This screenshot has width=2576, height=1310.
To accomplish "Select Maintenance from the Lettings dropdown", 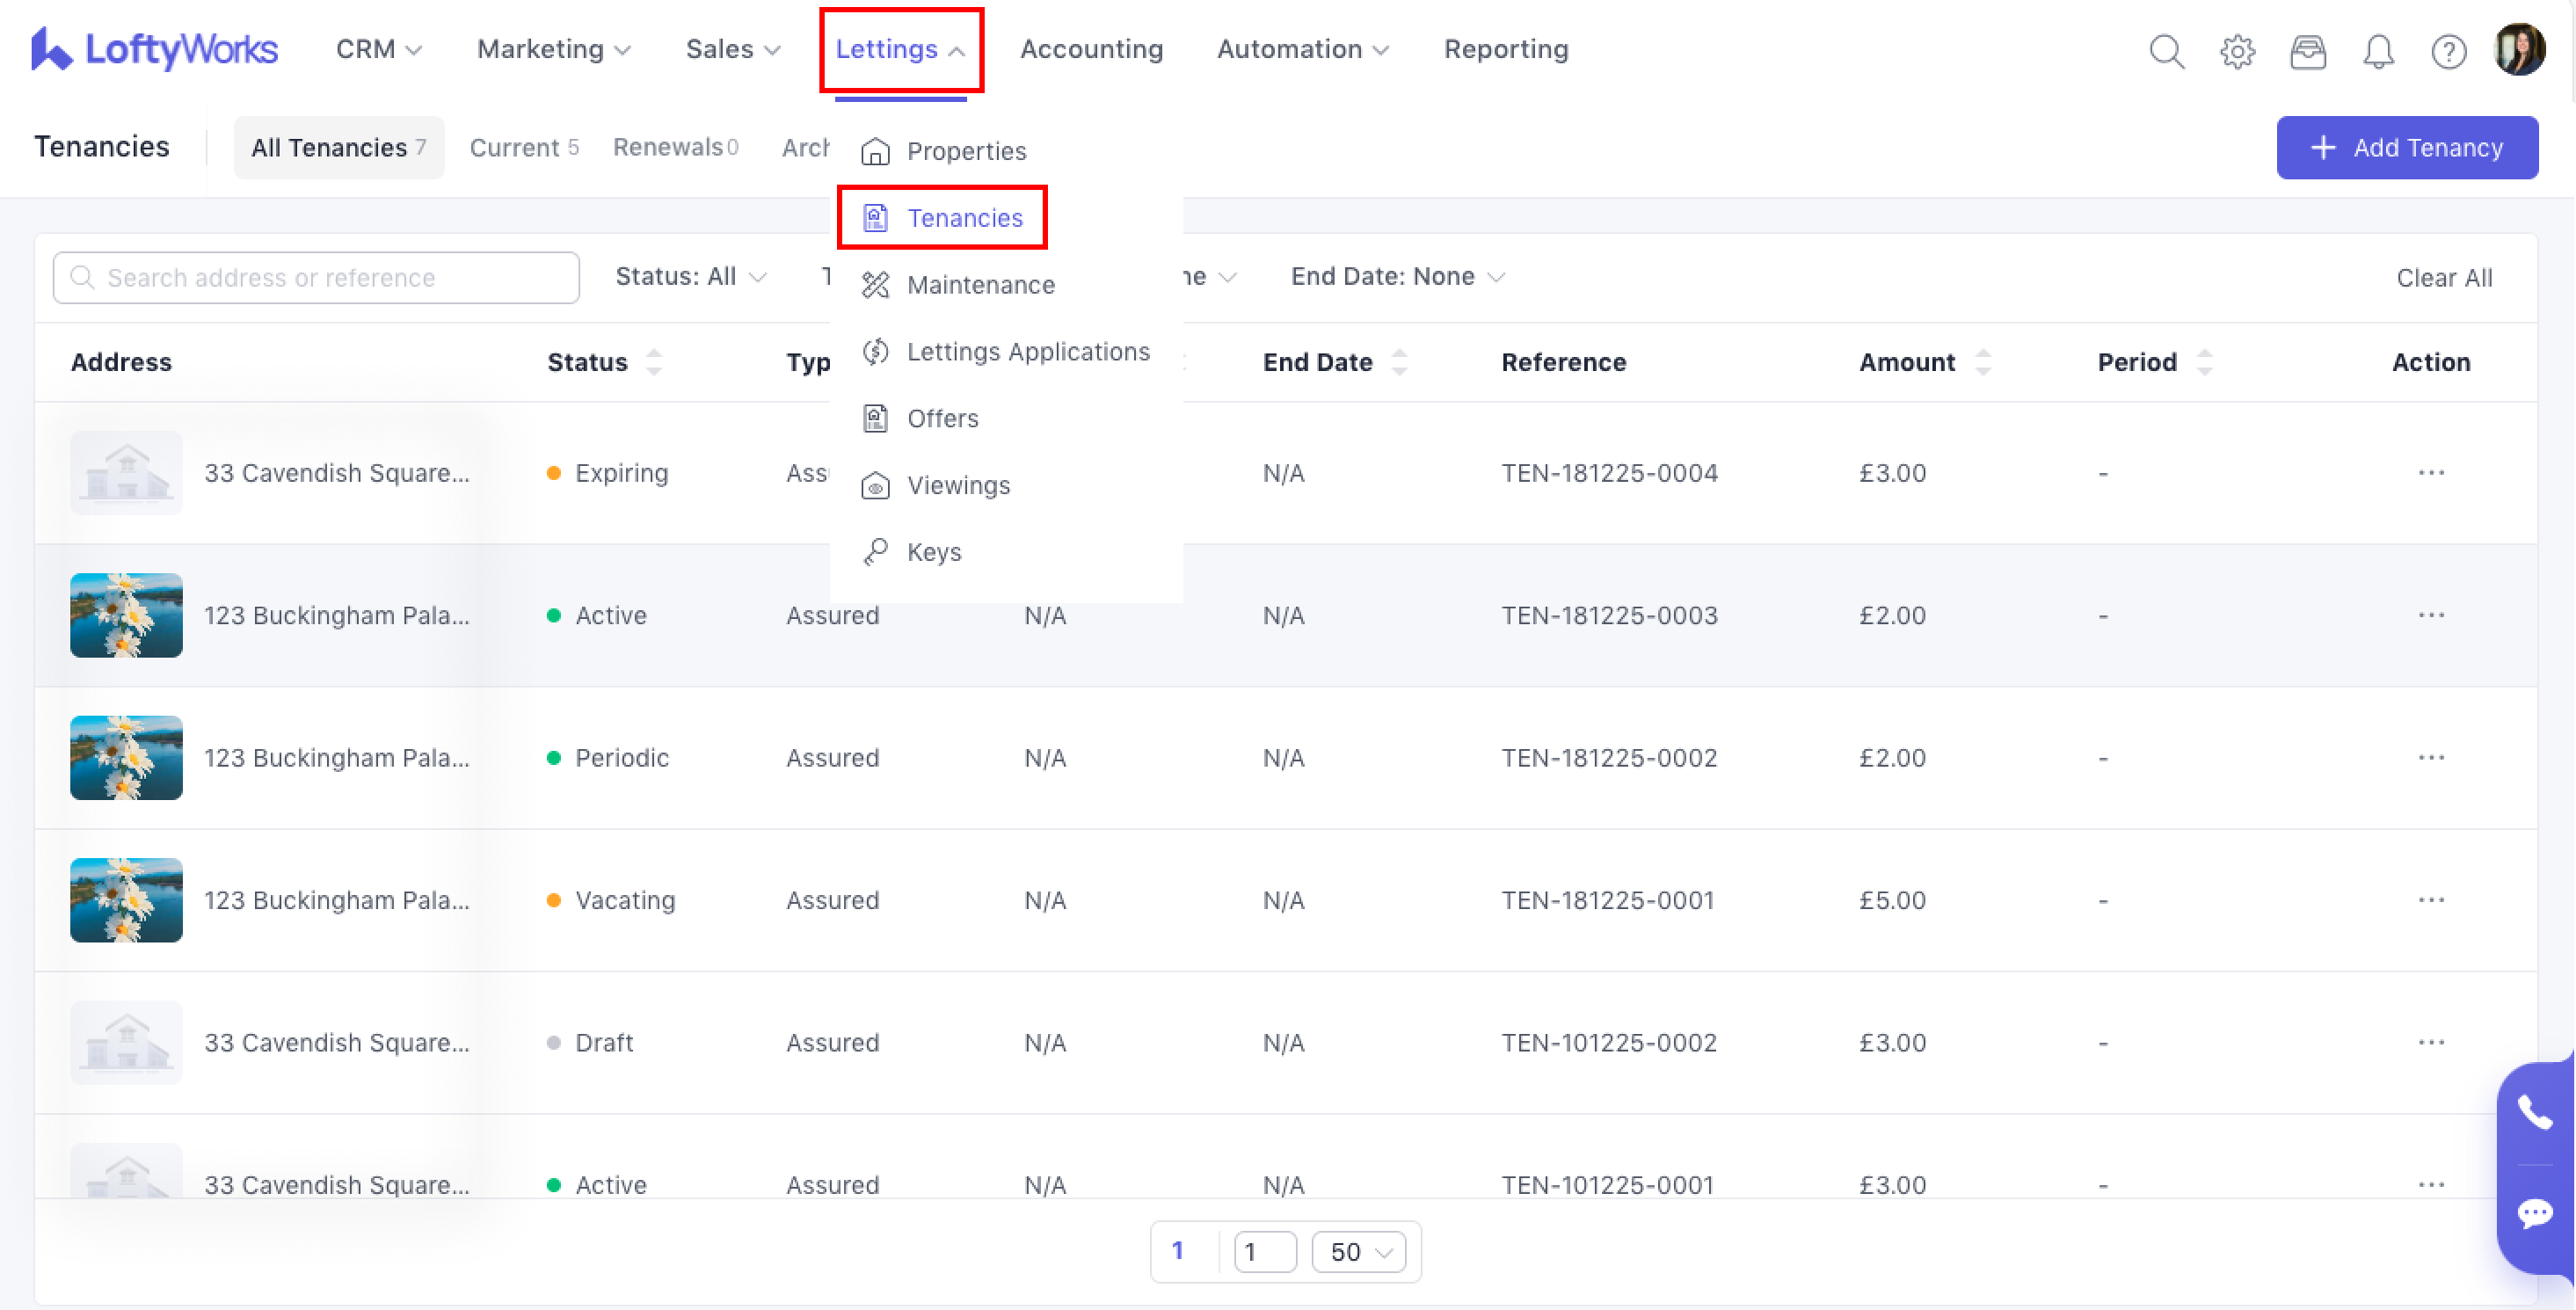I will pyautogui.click(x=979, y=285).
